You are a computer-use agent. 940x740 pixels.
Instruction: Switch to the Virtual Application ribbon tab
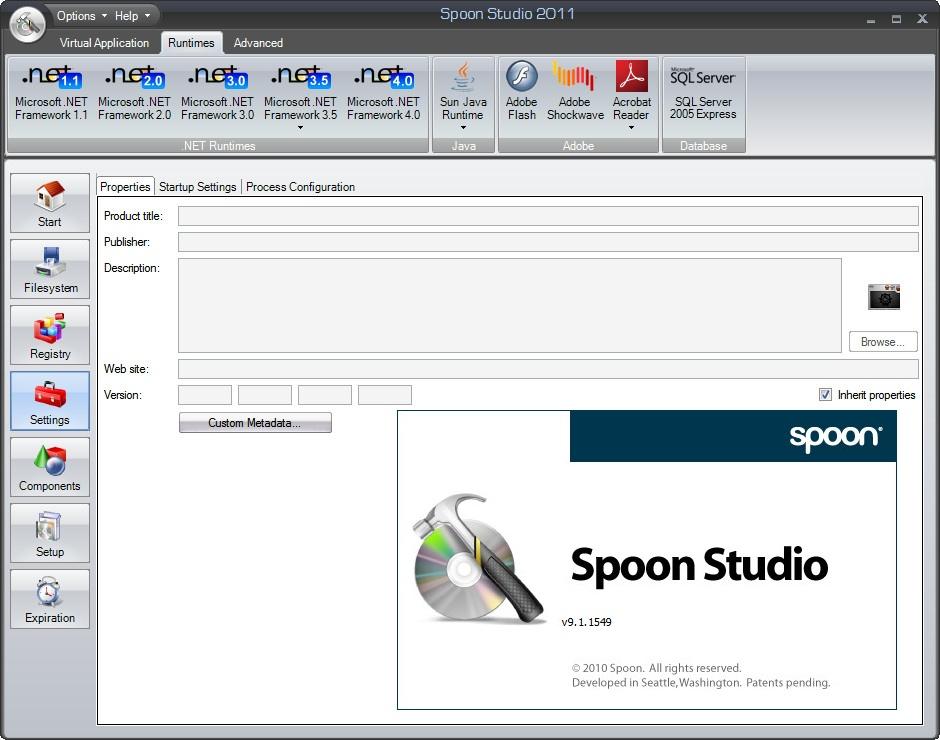coord(104,43)
